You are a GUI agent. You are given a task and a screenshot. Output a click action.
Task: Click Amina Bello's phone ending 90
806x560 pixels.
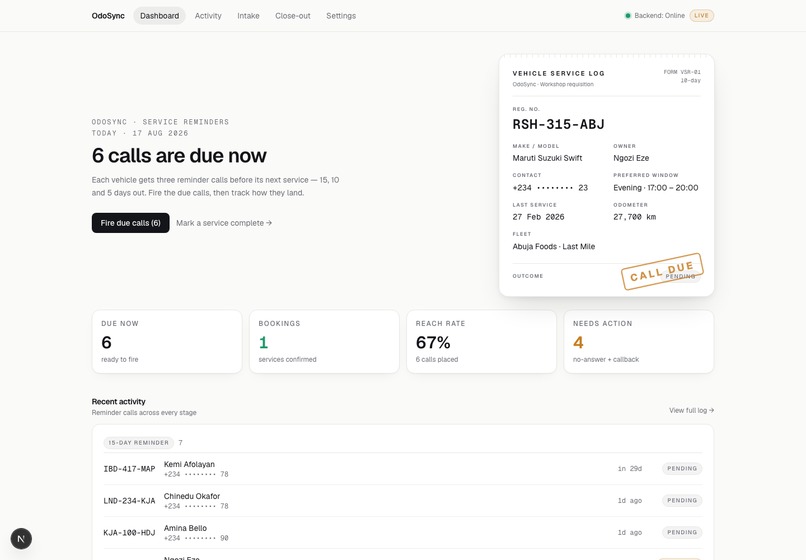click(x=196, y=538)
